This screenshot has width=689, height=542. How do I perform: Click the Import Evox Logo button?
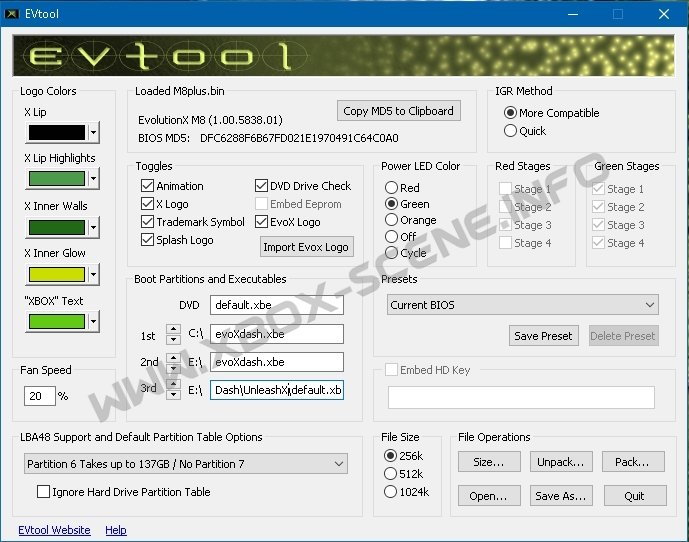(306, 247)
